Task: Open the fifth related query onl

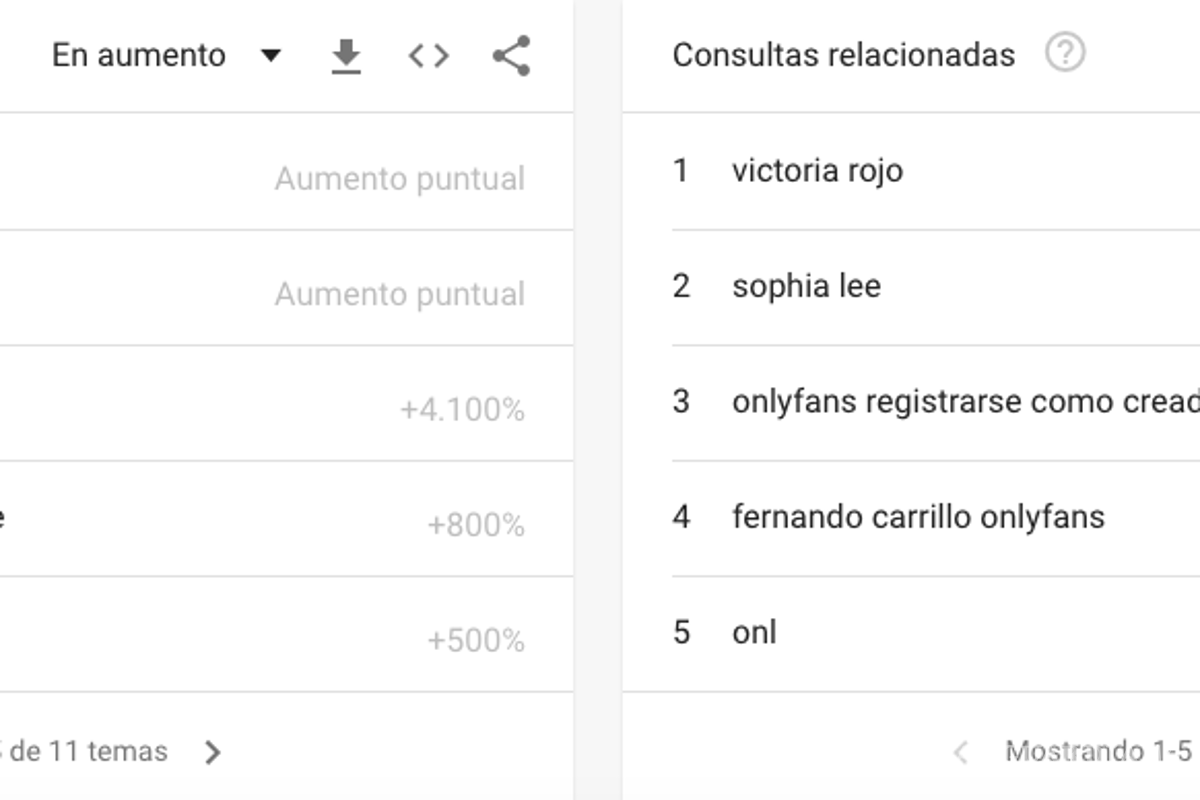Action: click(752, 631)
